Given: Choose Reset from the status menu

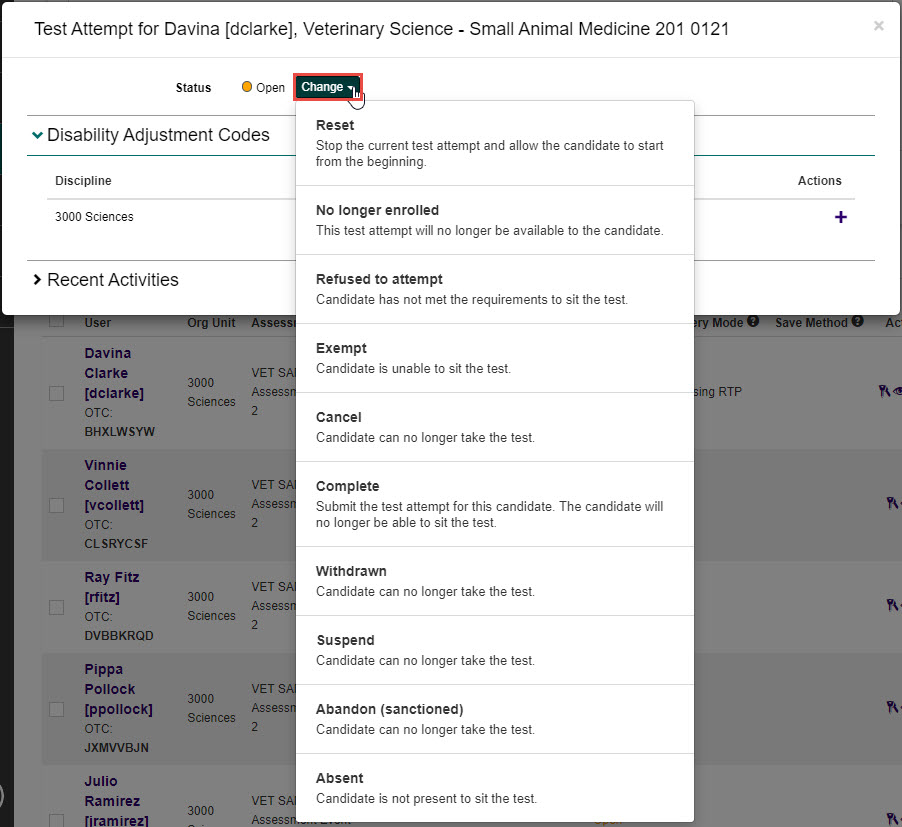Looking at the screenshot, I should (x=335, y=126).
